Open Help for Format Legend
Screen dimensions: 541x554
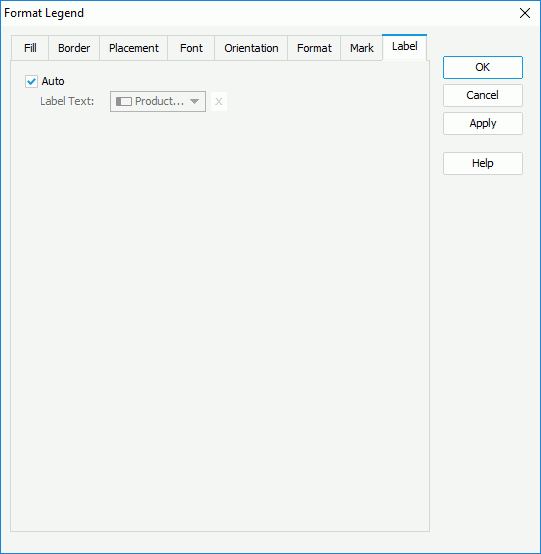[483, 164]
